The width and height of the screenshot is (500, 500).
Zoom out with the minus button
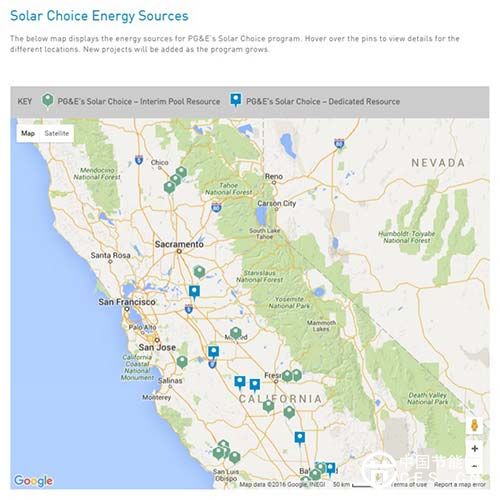(475, 465)
